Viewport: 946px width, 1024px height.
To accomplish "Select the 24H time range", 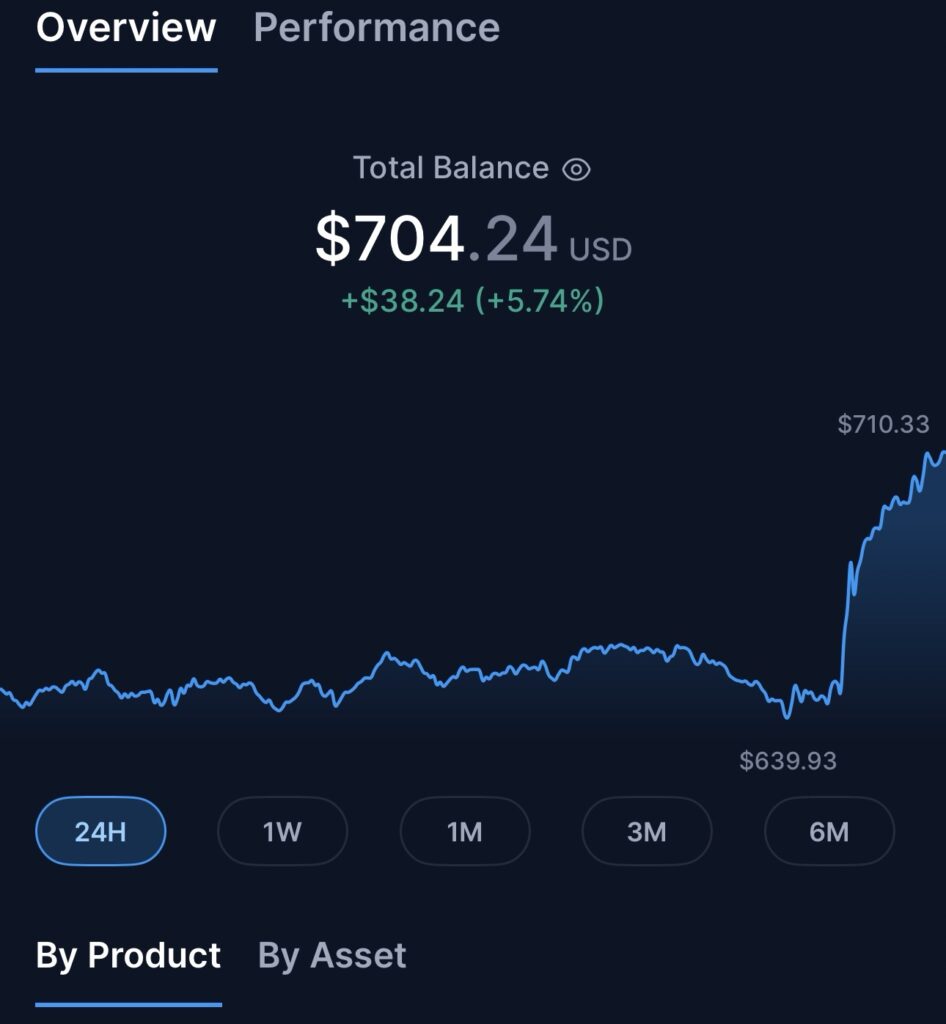I will point(101,831).
